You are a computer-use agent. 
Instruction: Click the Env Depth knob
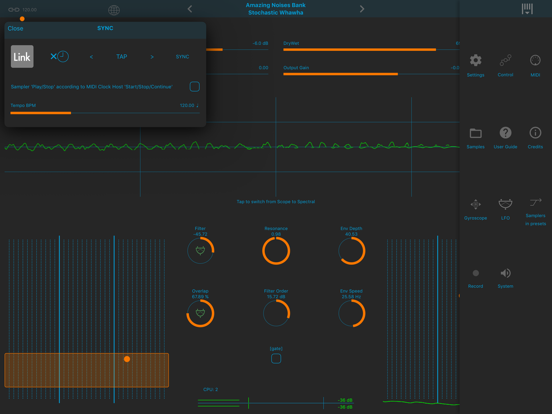click(351, 251)
